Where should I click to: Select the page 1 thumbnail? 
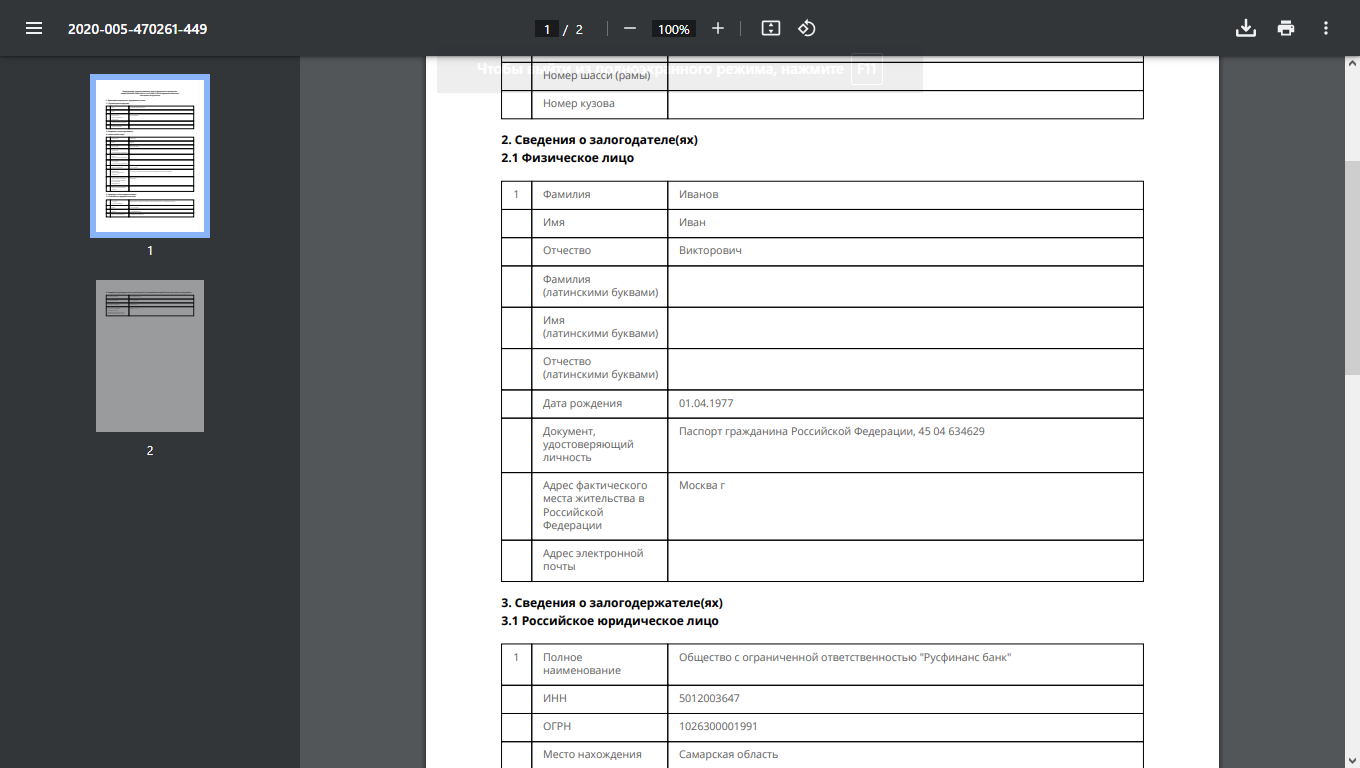(x=150, y=155)
